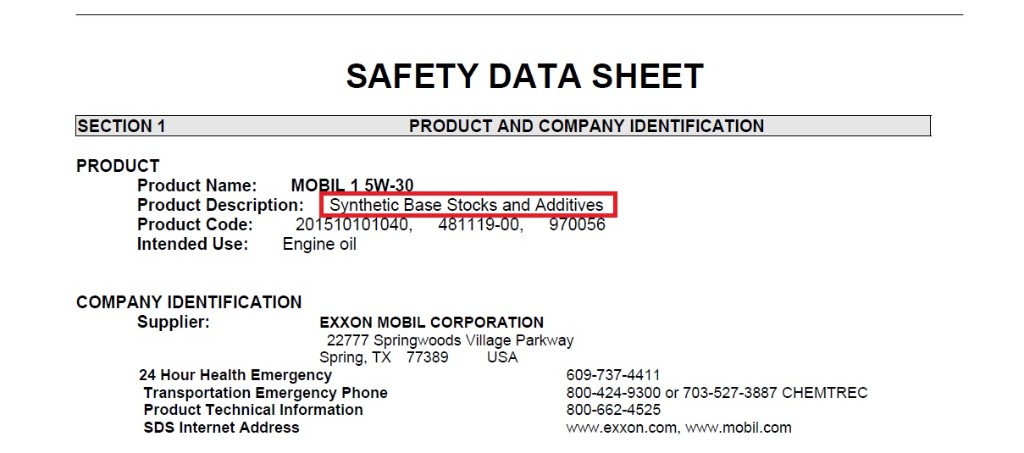The width and height of the screenshot is (1024, 453).
Task: Click the SAFETY DATA SHEET title
Action: [x=524, y=76]
